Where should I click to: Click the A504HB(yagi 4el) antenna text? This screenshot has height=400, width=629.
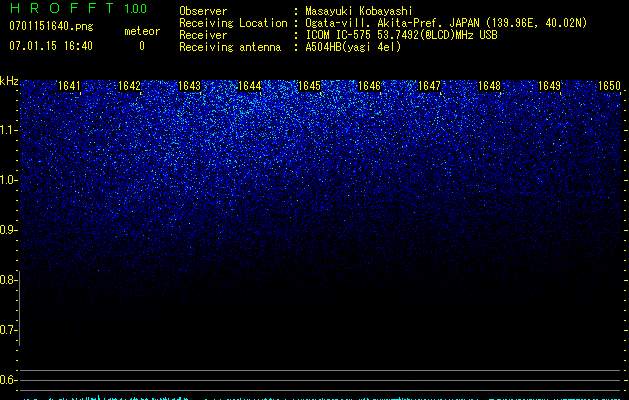pyautogui.click(x=353, y=47)
